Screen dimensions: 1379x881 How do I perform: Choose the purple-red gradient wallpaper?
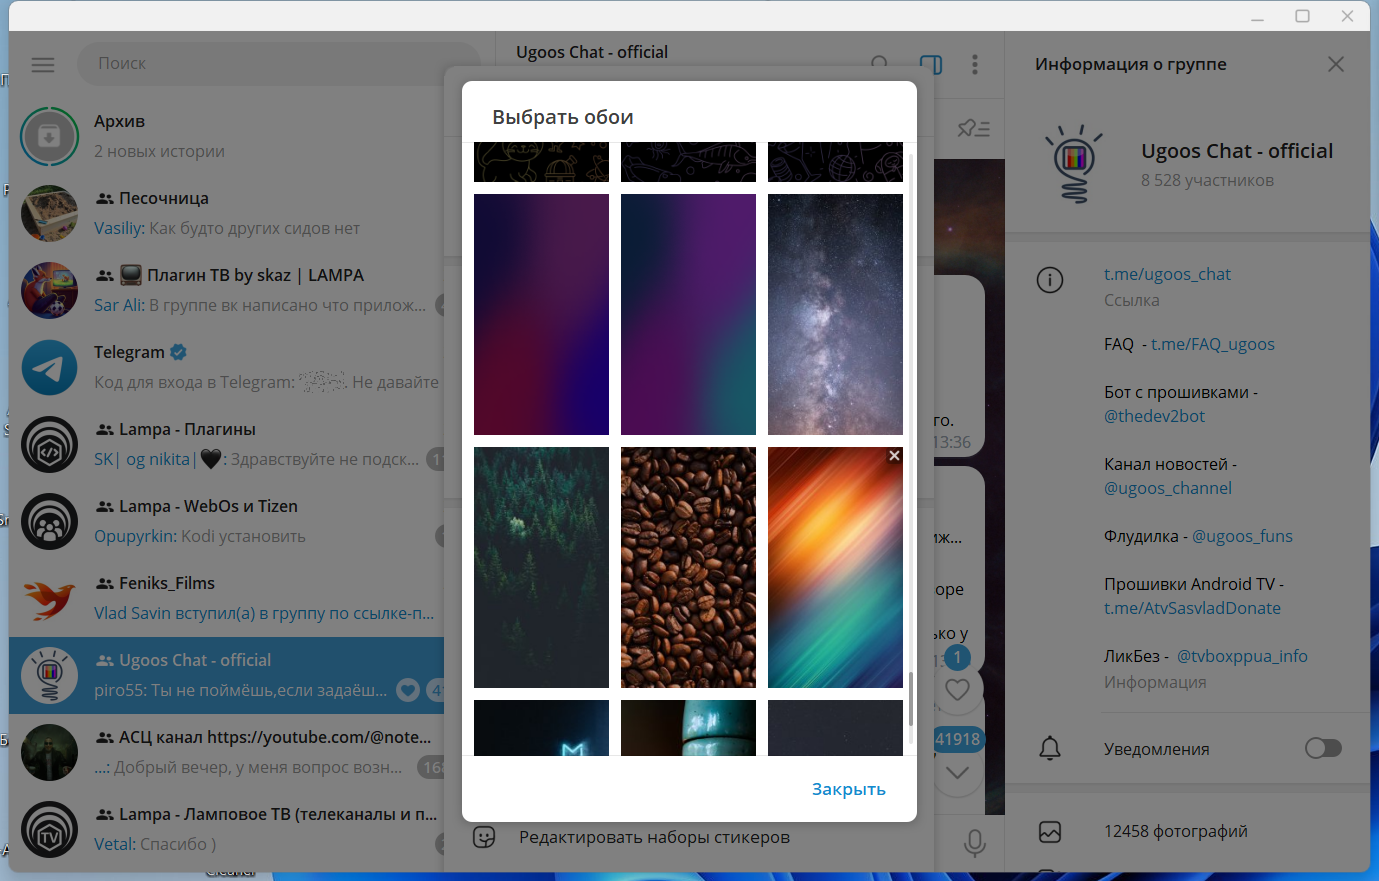coord(541,314)
